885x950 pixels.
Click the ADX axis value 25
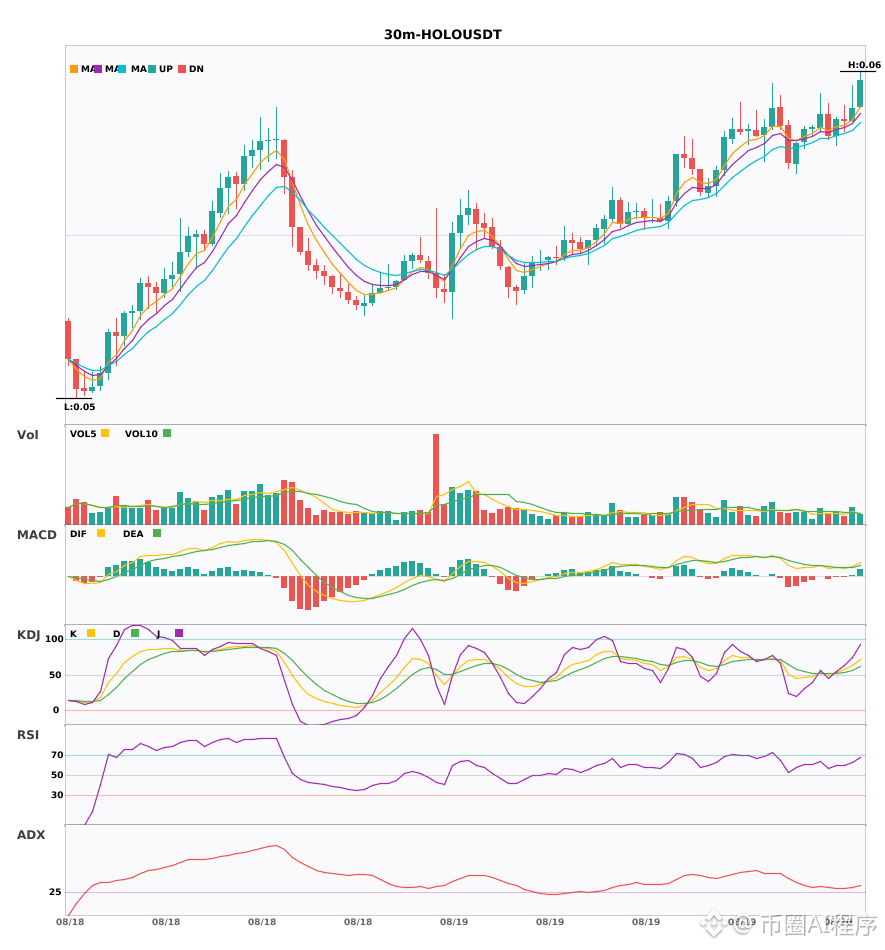pyautogui.click(x=55, y=892)
